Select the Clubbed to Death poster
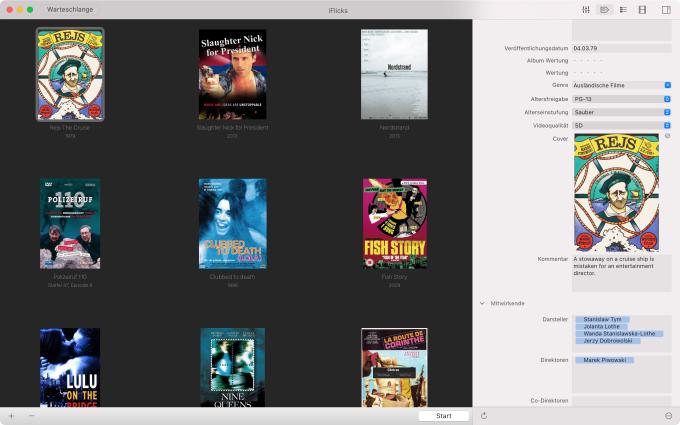The width and height of the screenshot is (680, 425). pos(232,223)
